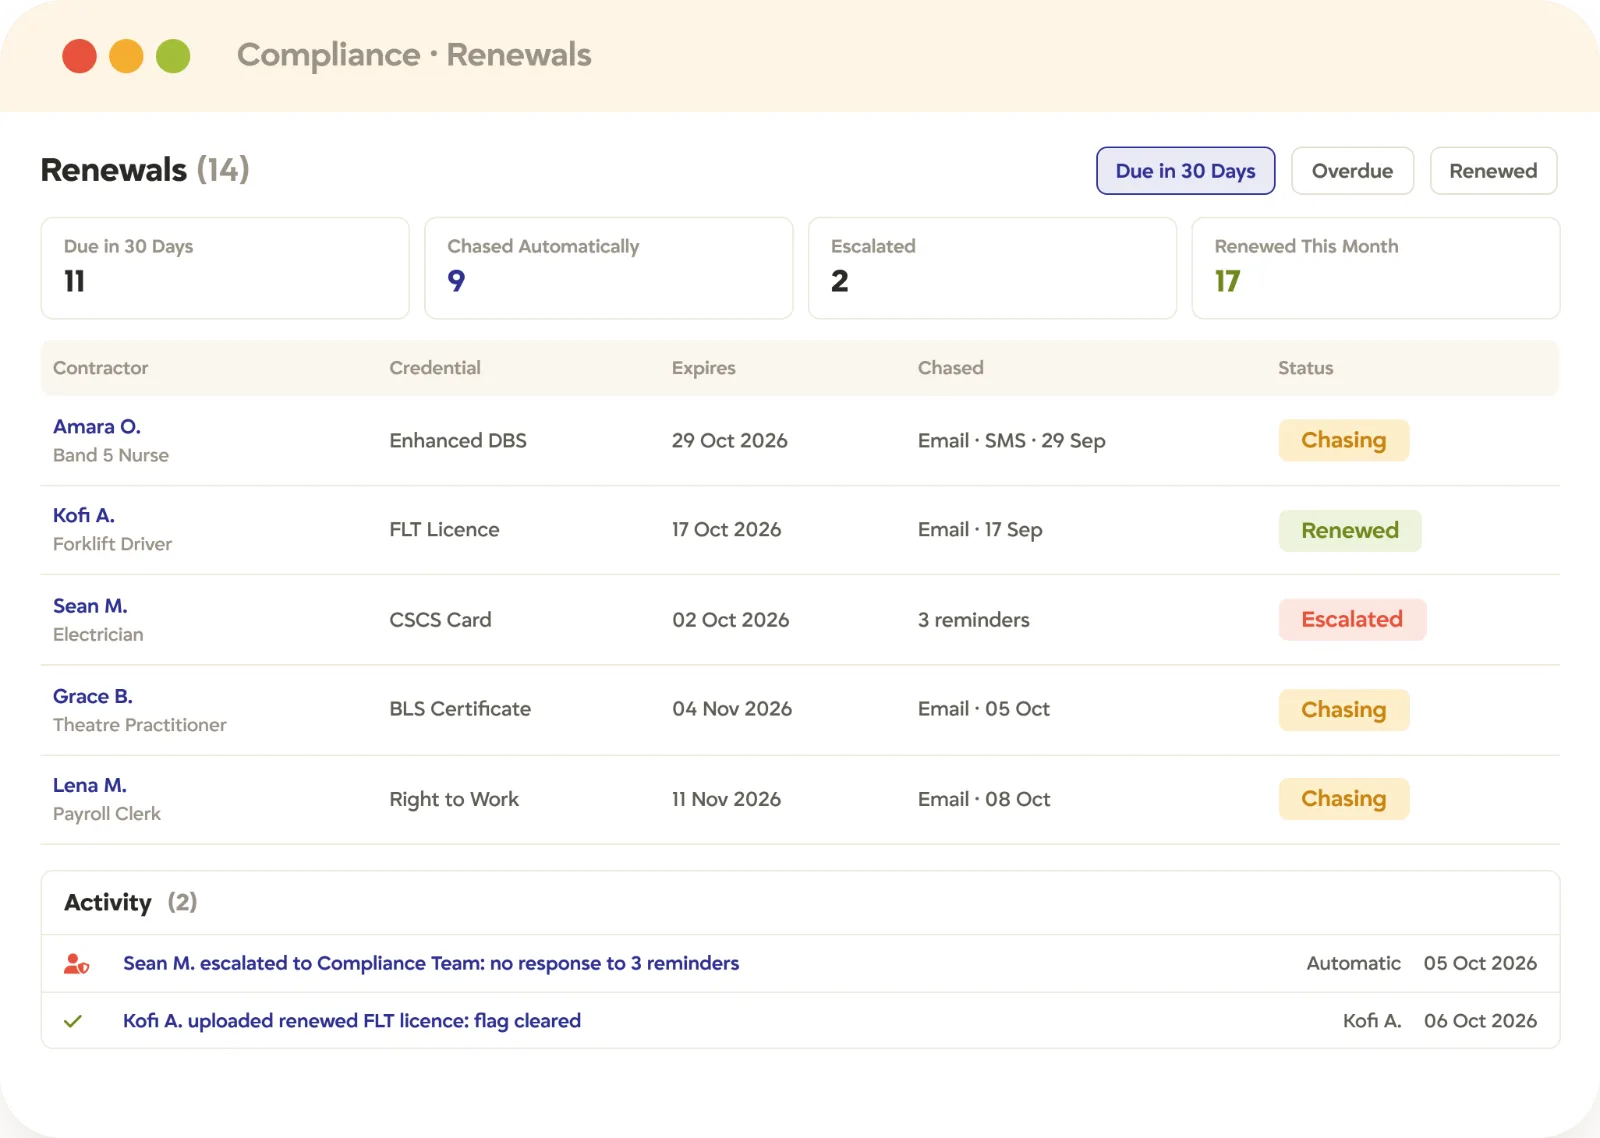This screenshot has height=1138, width=1600.
Task: Click the 3 reminders chased cell
Action: point(974,620)
